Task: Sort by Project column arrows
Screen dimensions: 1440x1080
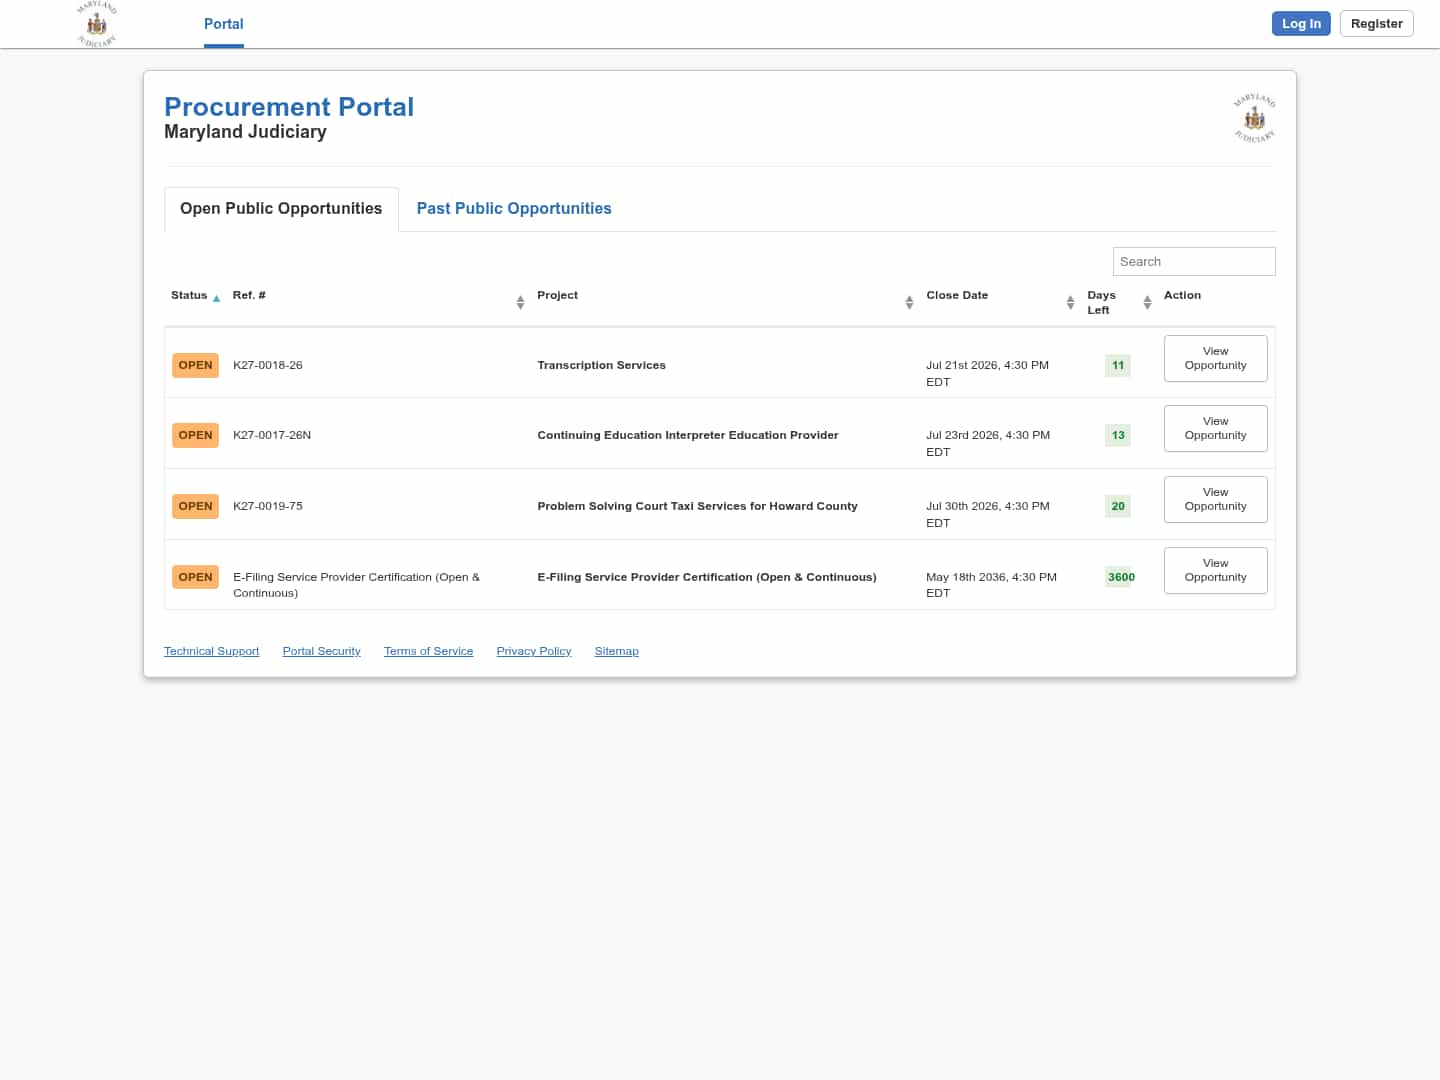Action: (909, 302)
